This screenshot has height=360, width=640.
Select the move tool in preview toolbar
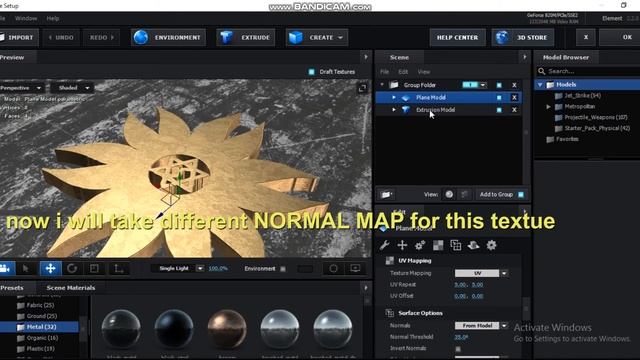pyautogui.click(x=50, y=268)
